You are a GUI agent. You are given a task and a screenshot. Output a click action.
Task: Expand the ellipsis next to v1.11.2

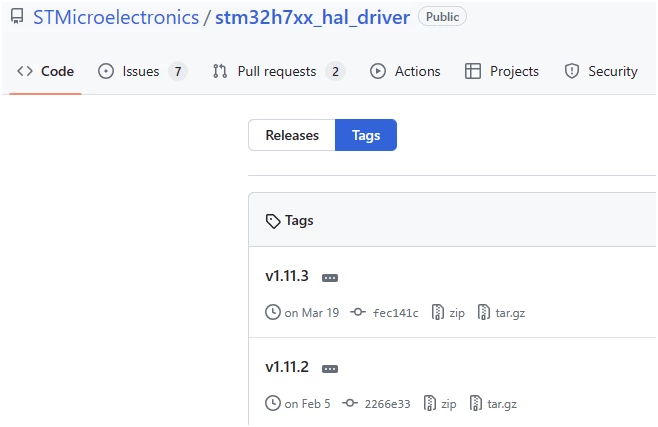(x=330, y=369)
